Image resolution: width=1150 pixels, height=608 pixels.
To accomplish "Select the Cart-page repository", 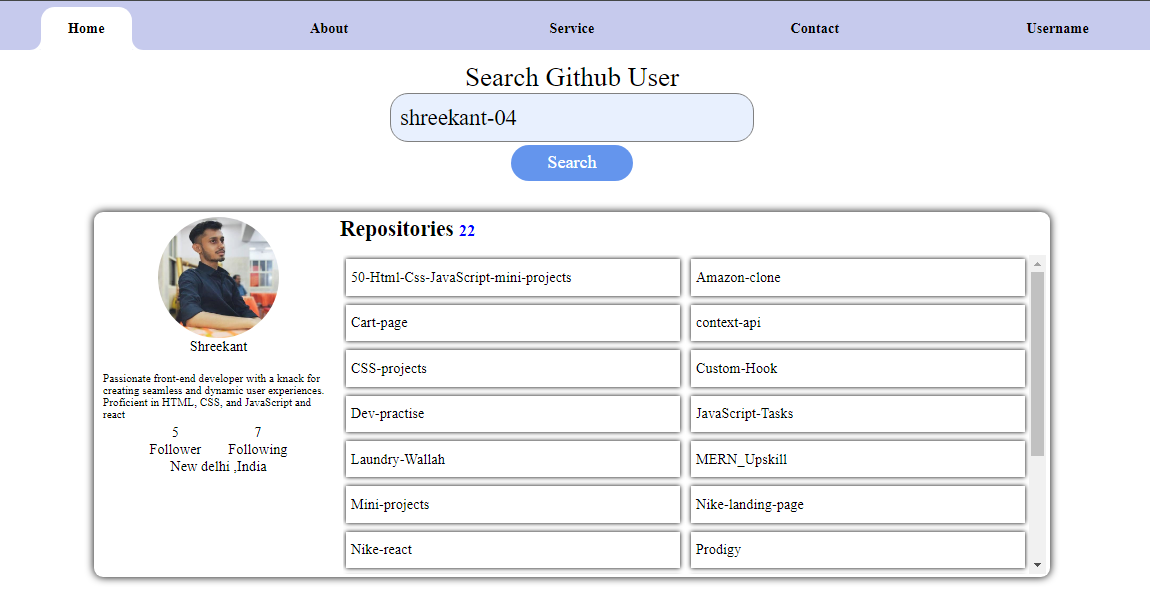I will coord(512,322).
